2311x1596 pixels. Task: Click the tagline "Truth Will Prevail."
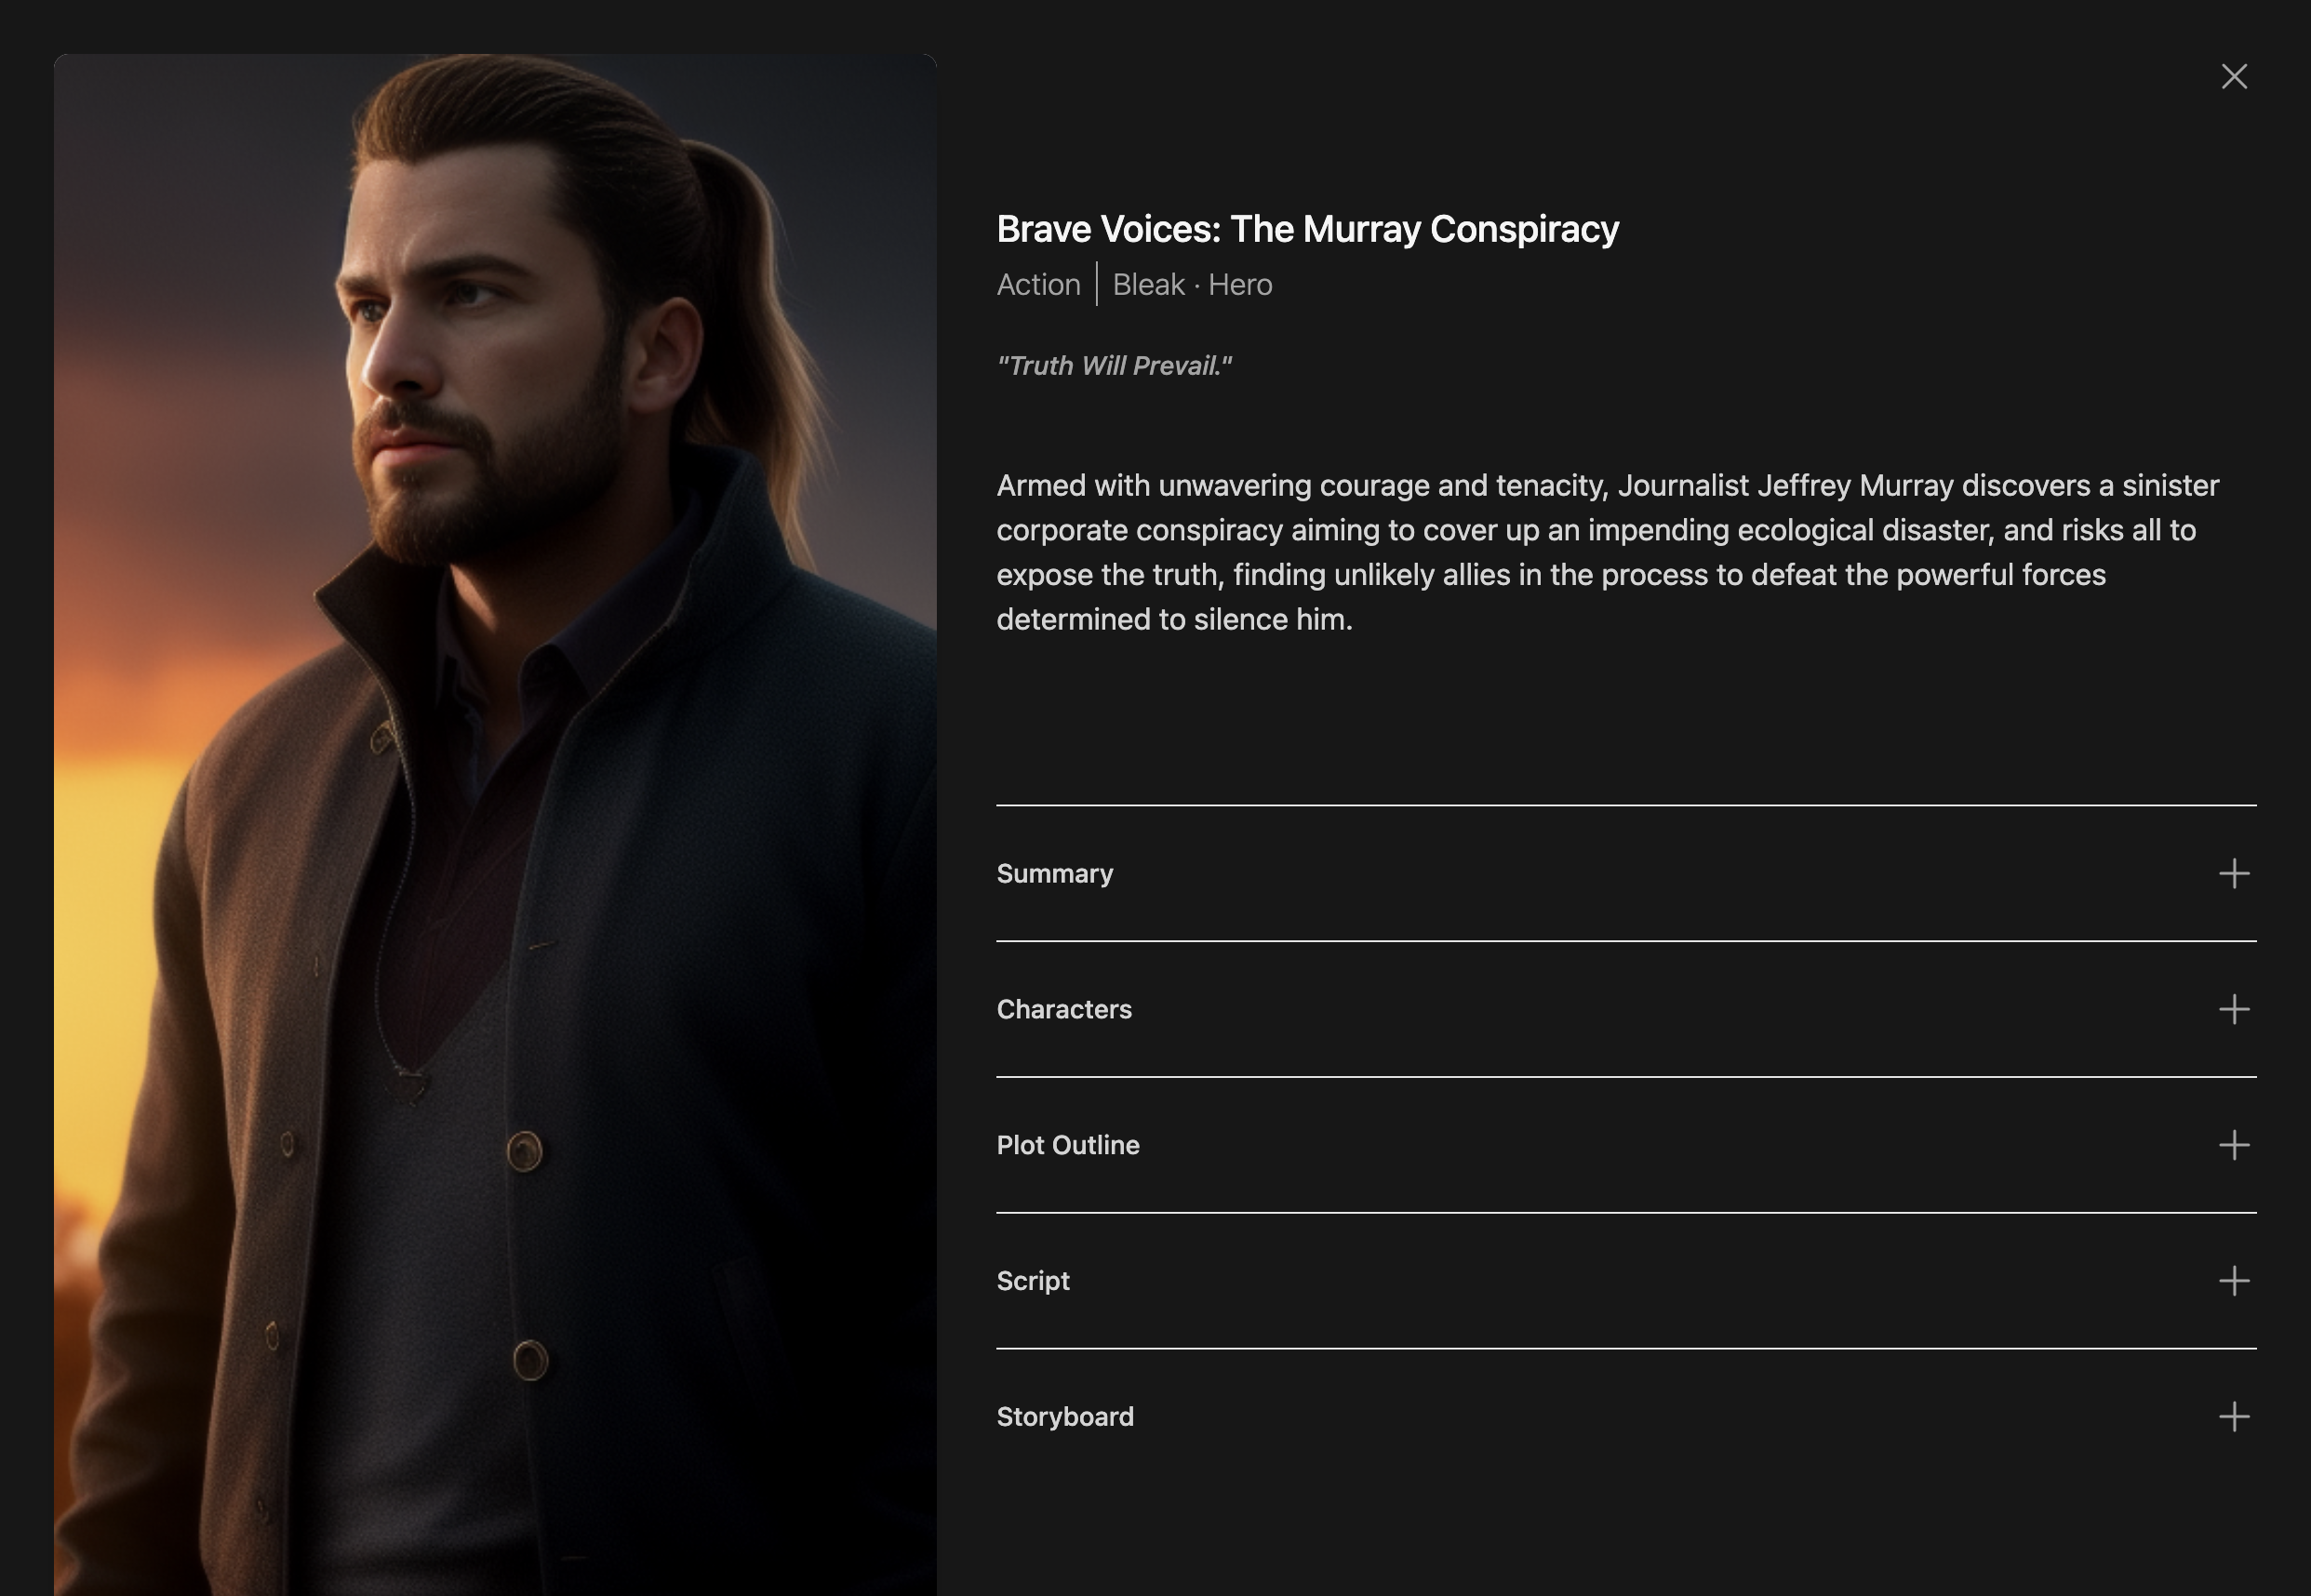(x=1114, y=366)
